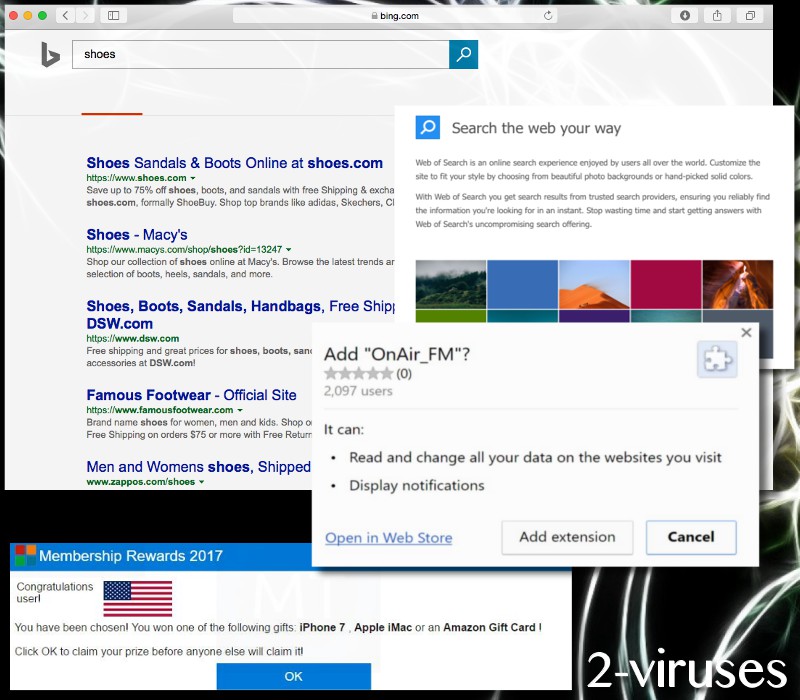
Task: Open tab overview from the toolbar
Action: pos(750,15)
